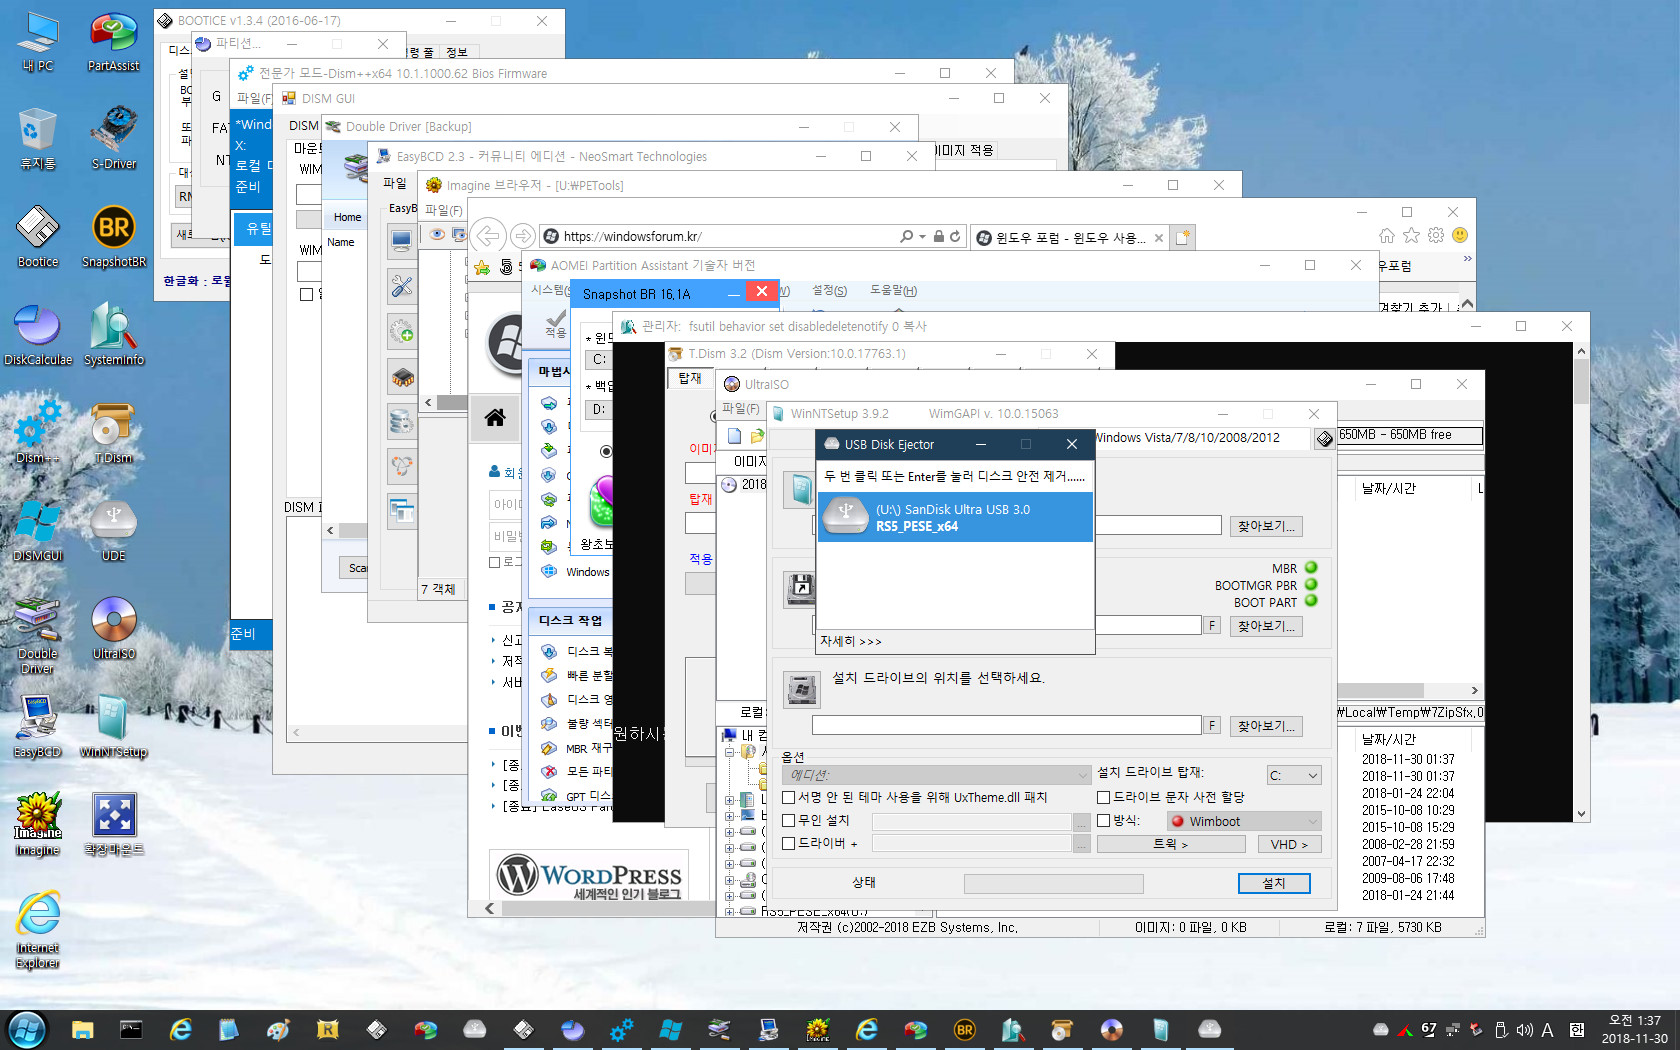1680x1050 pixels.
Task: Open the 에디션 edition dropdown
Action: coord(936,775)
